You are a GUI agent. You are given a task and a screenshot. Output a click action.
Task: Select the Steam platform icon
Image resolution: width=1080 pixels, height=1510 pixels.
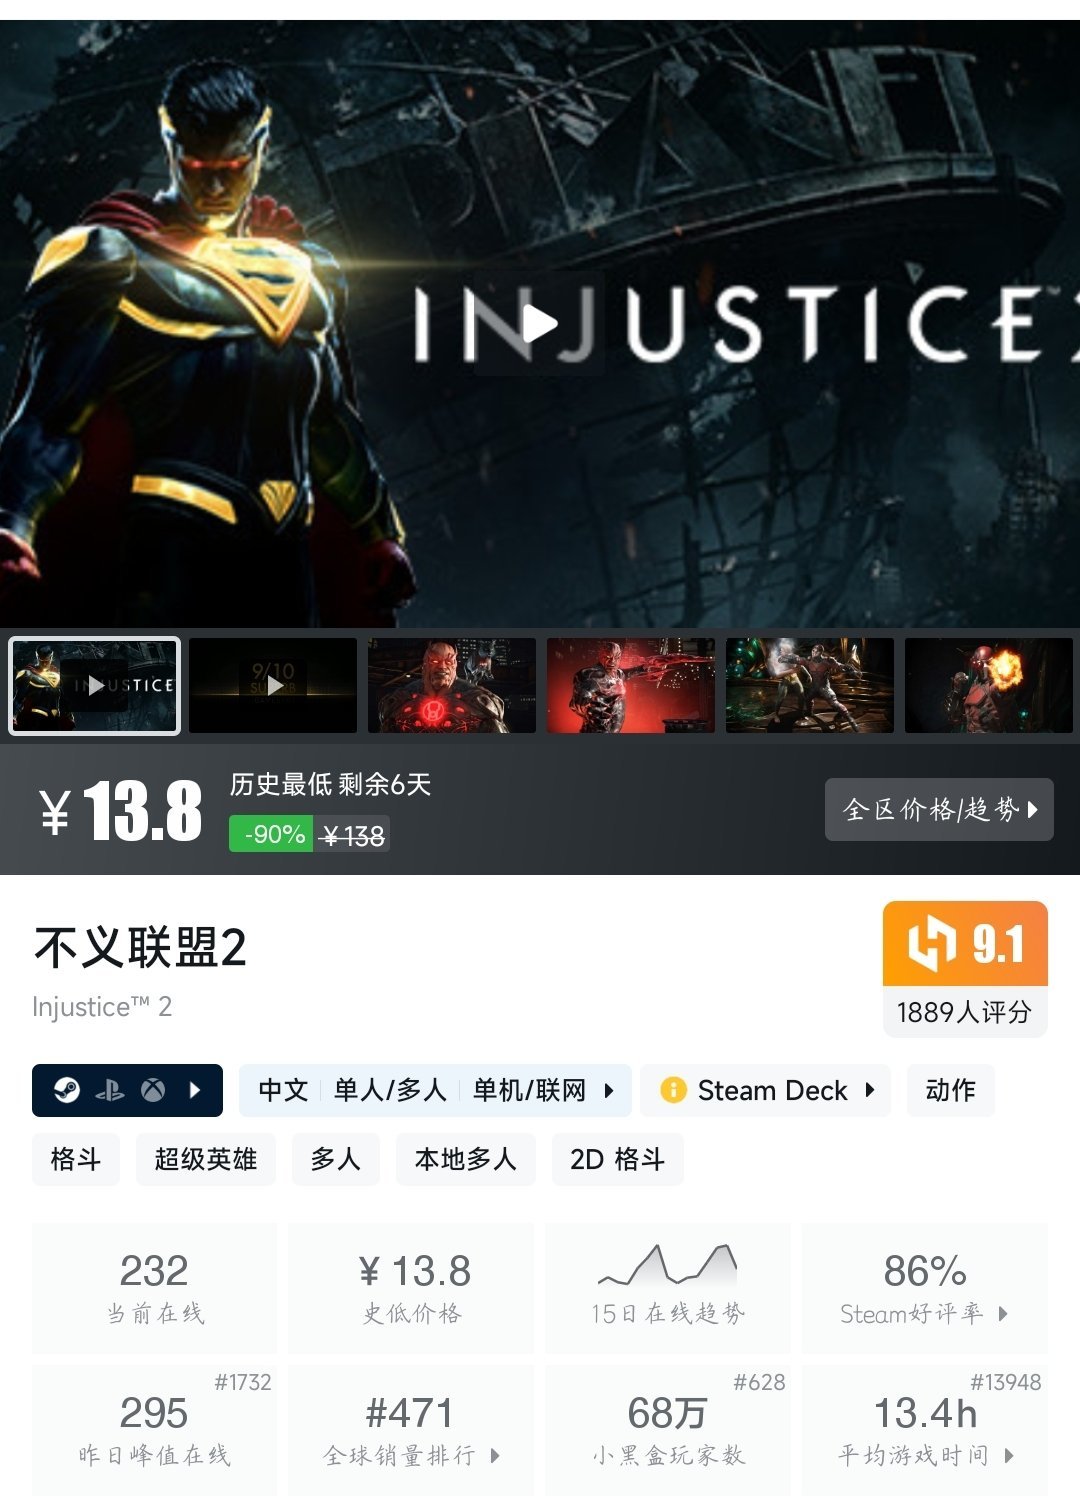(x=67, y=1090)
